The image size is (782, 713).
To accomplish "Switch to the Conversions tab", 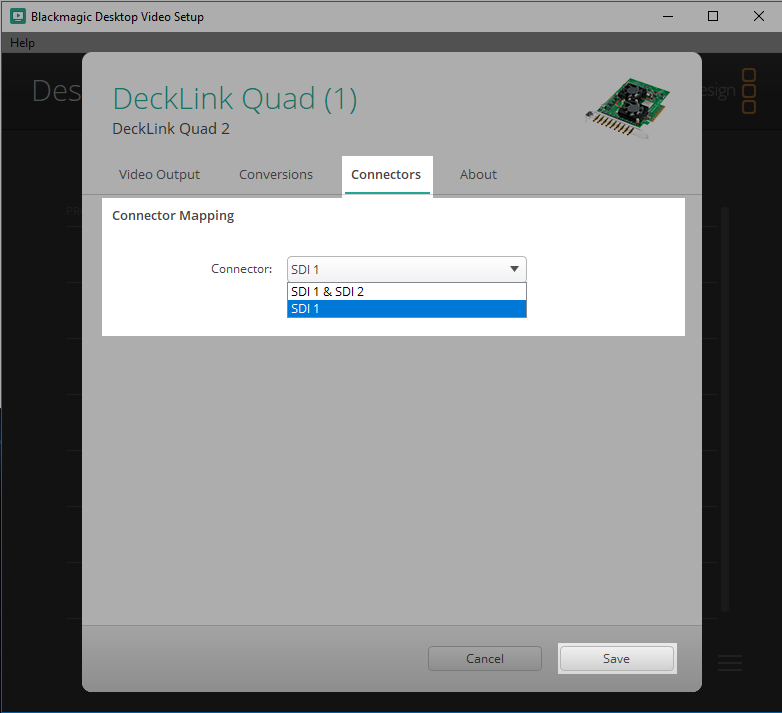I will 276,175.
